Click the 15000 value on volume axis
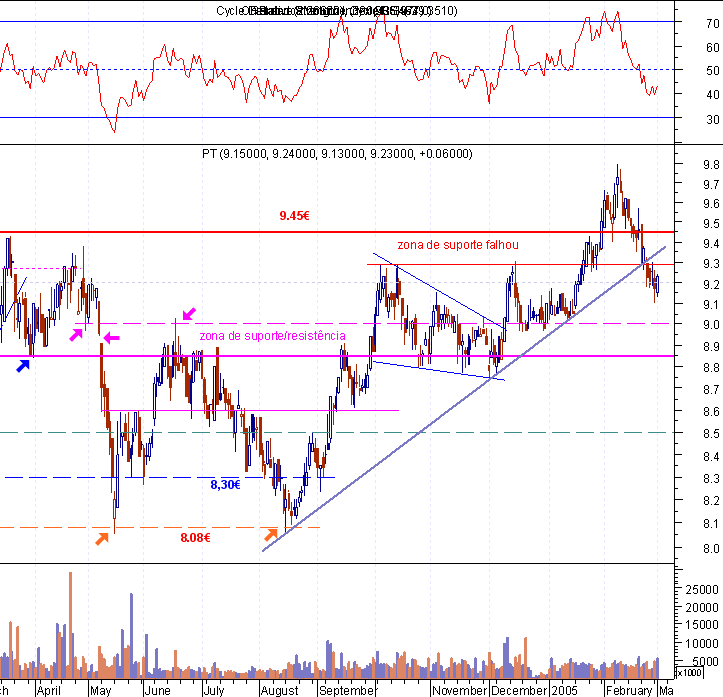Viewport: 723px width, 697px height. (702, 625)
